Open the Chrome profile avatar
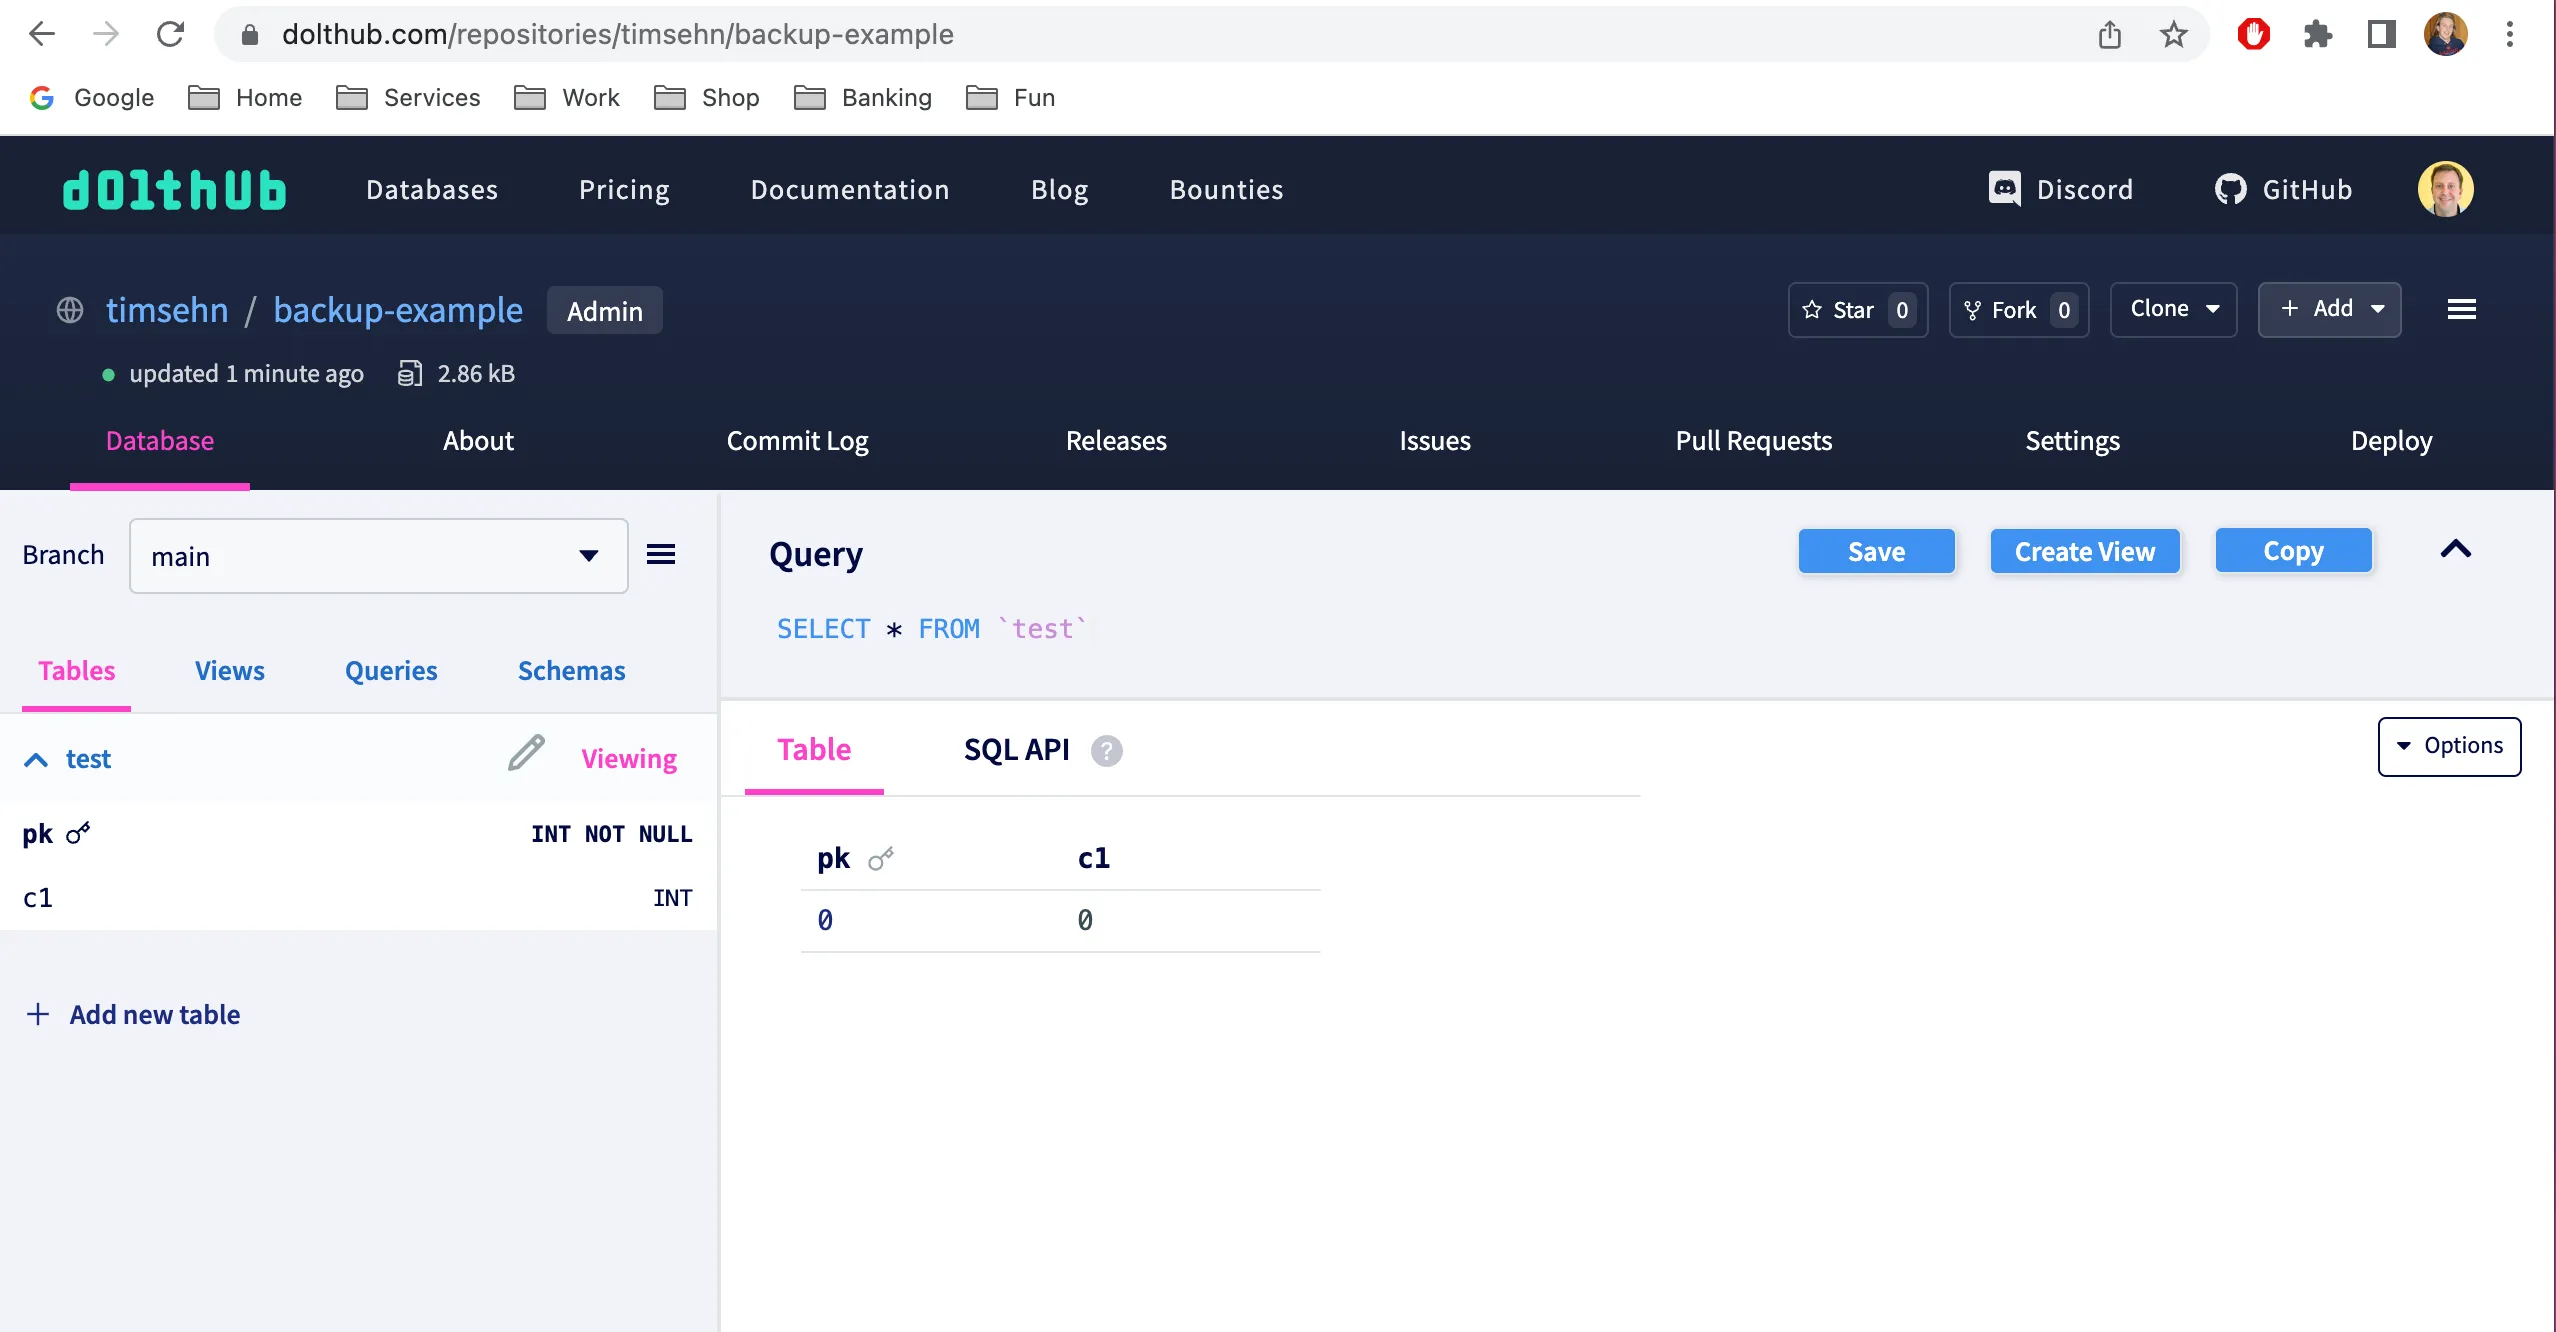The height and width of the screenshot is (1332, 2556). click(2446, 35)
